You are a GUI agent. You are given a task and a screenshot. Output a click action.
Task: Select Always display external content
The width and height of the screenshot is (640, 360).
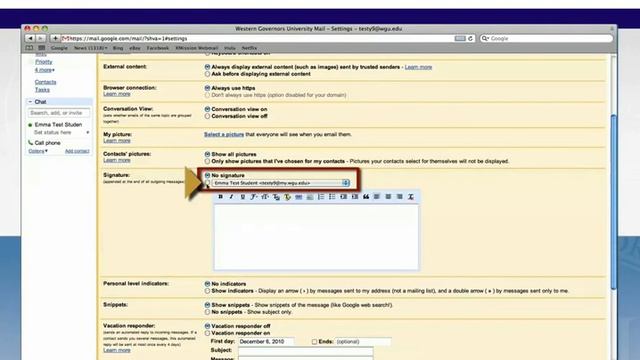207,67
